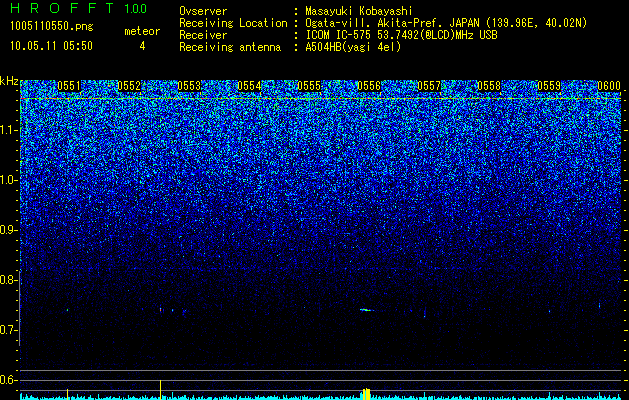629x400 pixels.
Task: Click the short yellow spike below 0551
Action: (67, 394)
